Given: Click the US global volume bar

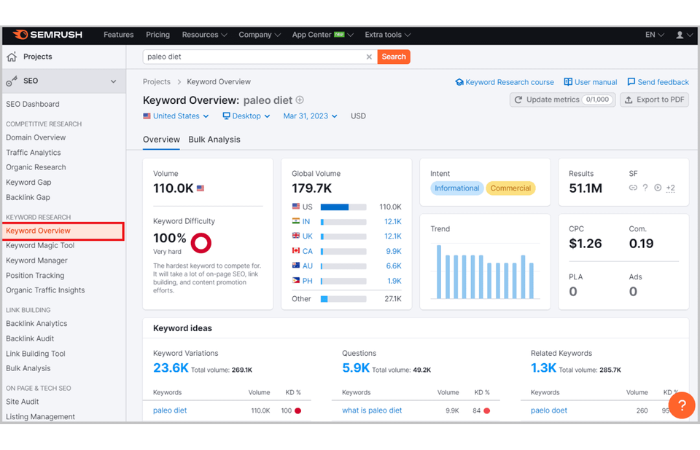Looking at the screenshot, I should (344, 207).
